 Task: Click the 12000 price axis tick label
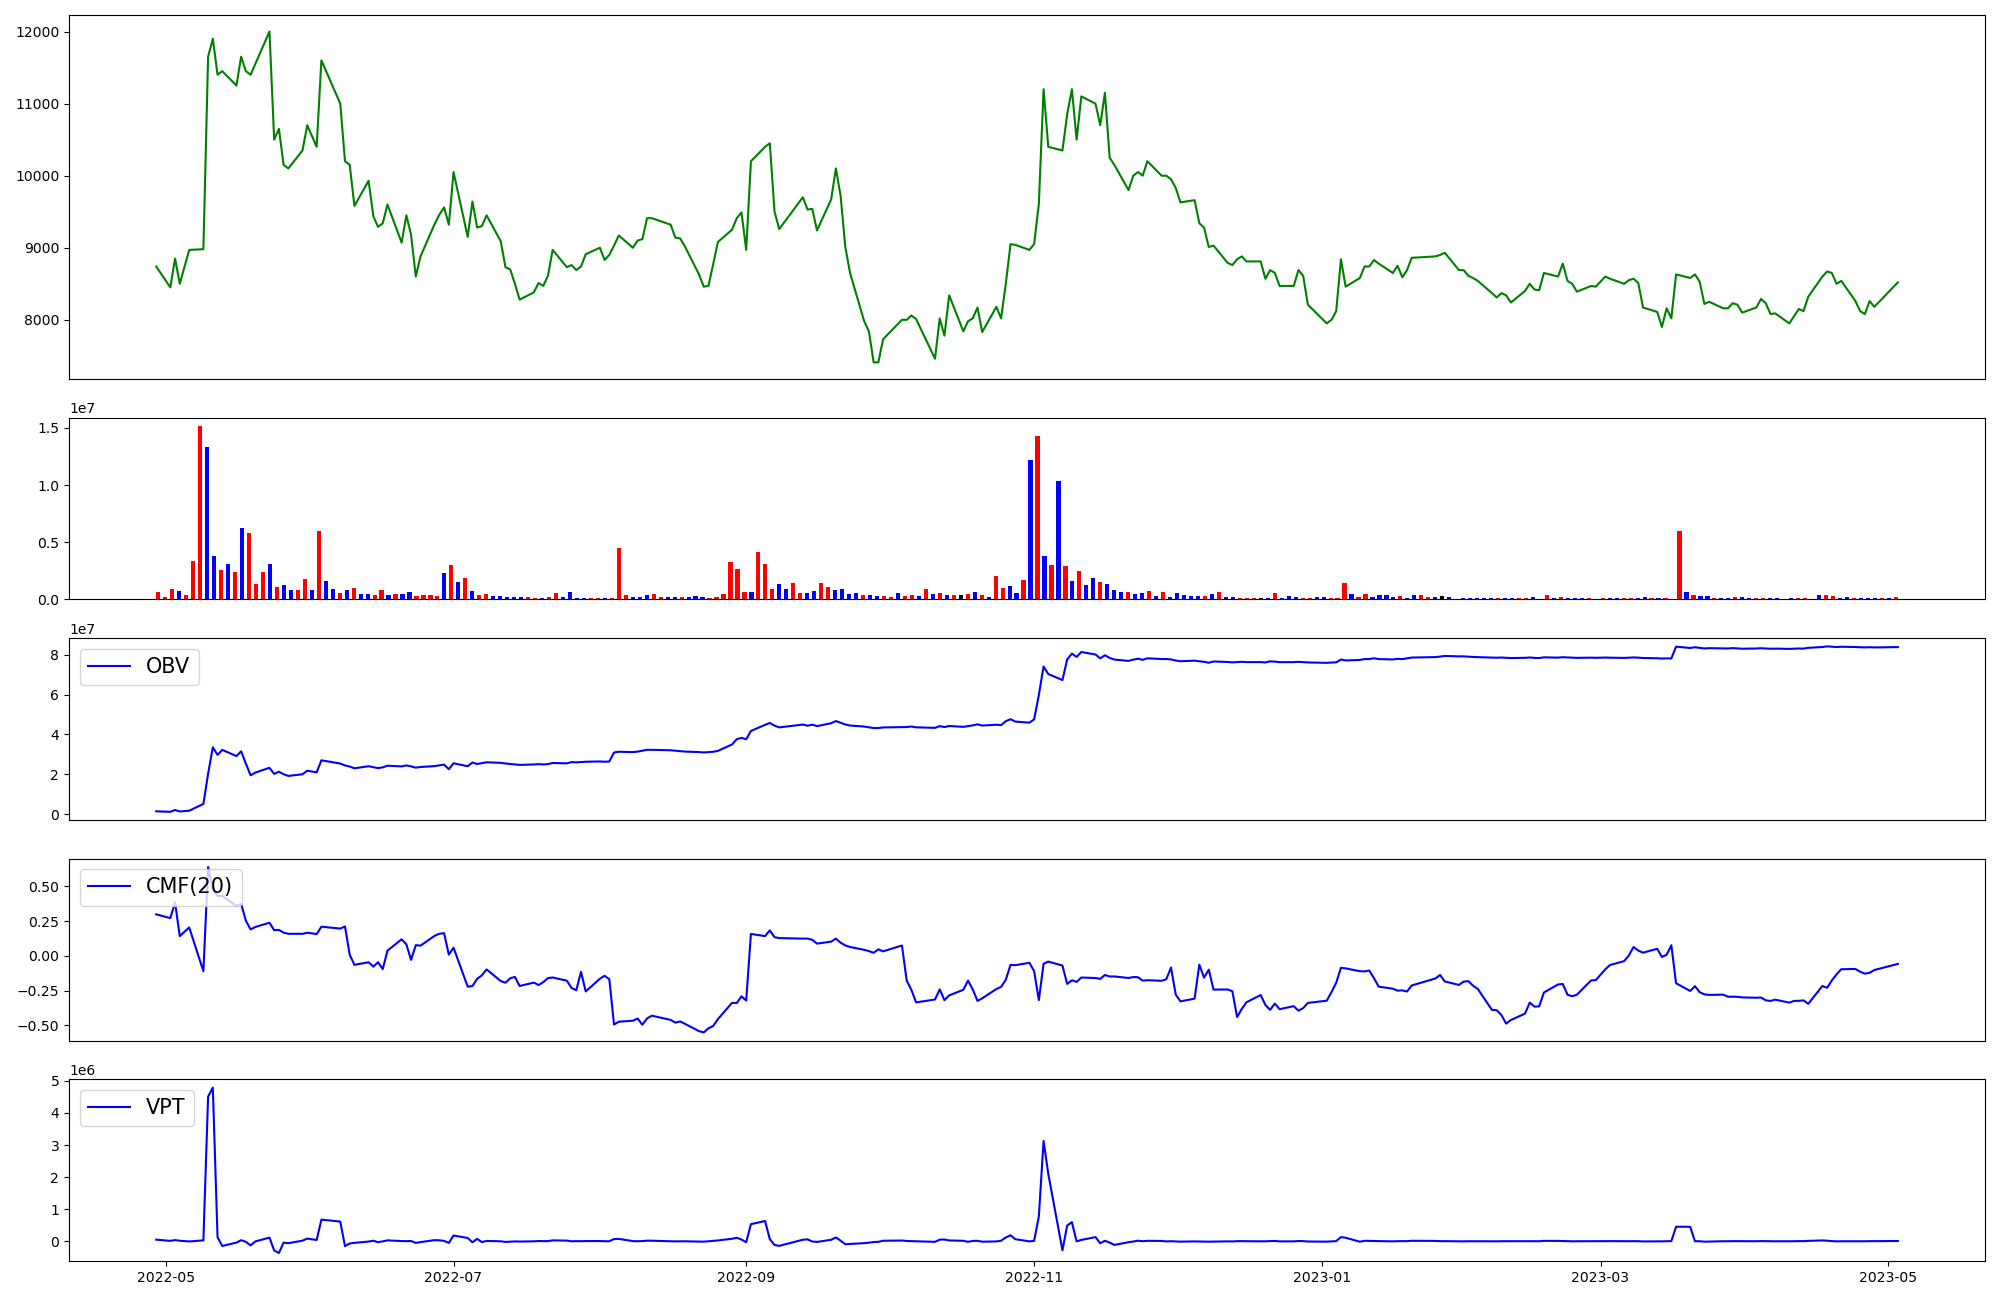[x=38, y=32]
